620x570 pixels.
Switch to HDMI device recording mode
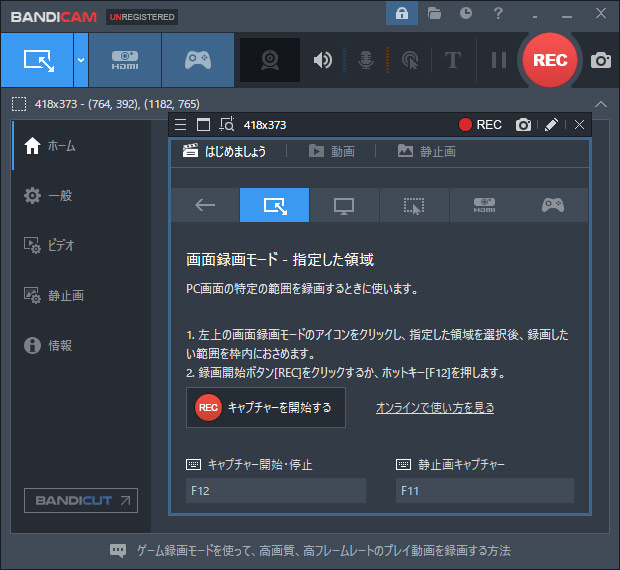(x=125, y=60)
